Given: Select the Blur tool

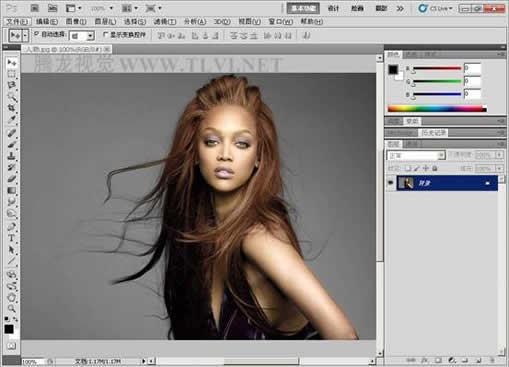Looking at the screenshot, I should [12, 201].
